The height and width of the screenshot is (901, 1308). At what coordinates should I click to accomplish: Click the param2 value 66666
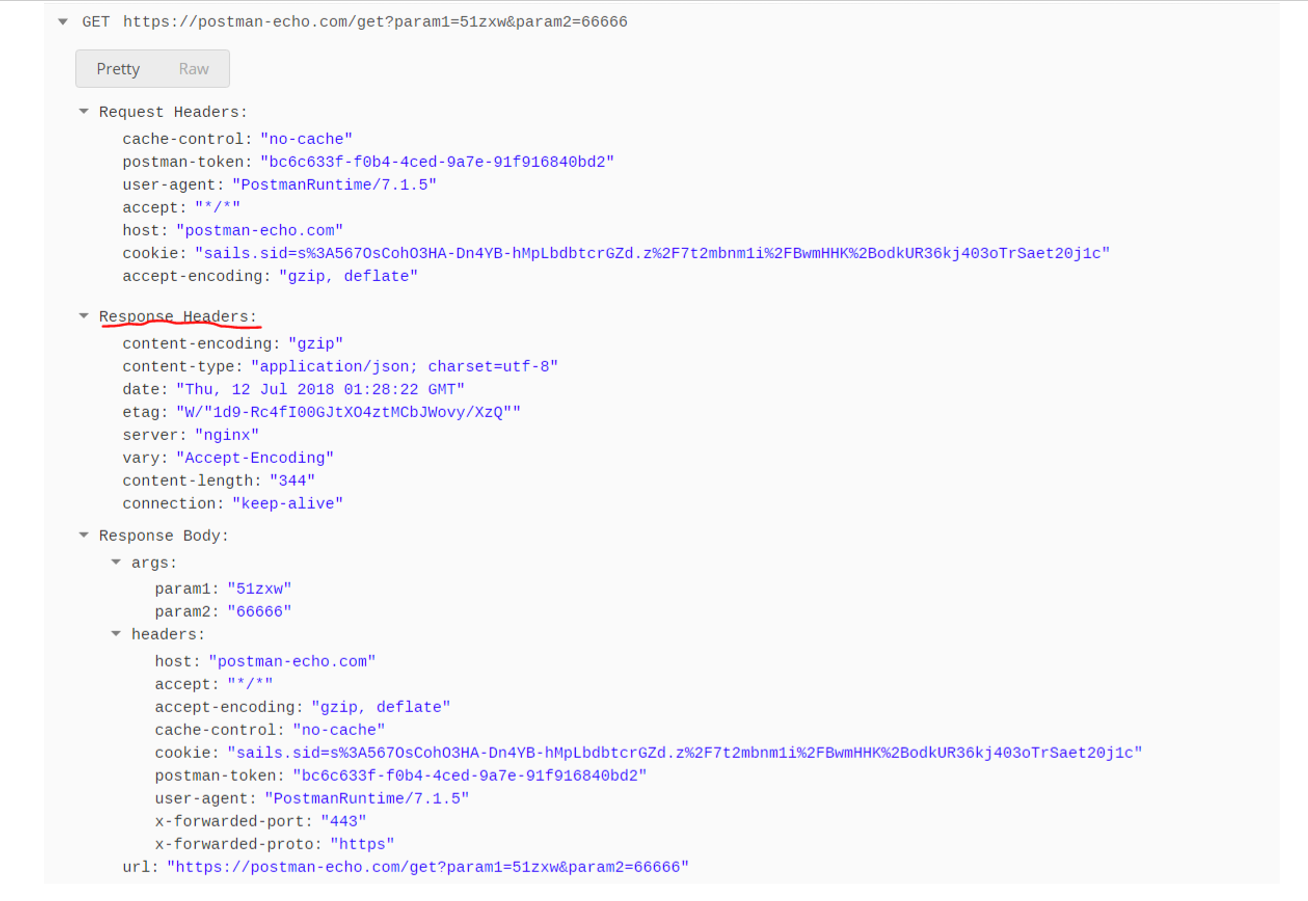(259, 612)
